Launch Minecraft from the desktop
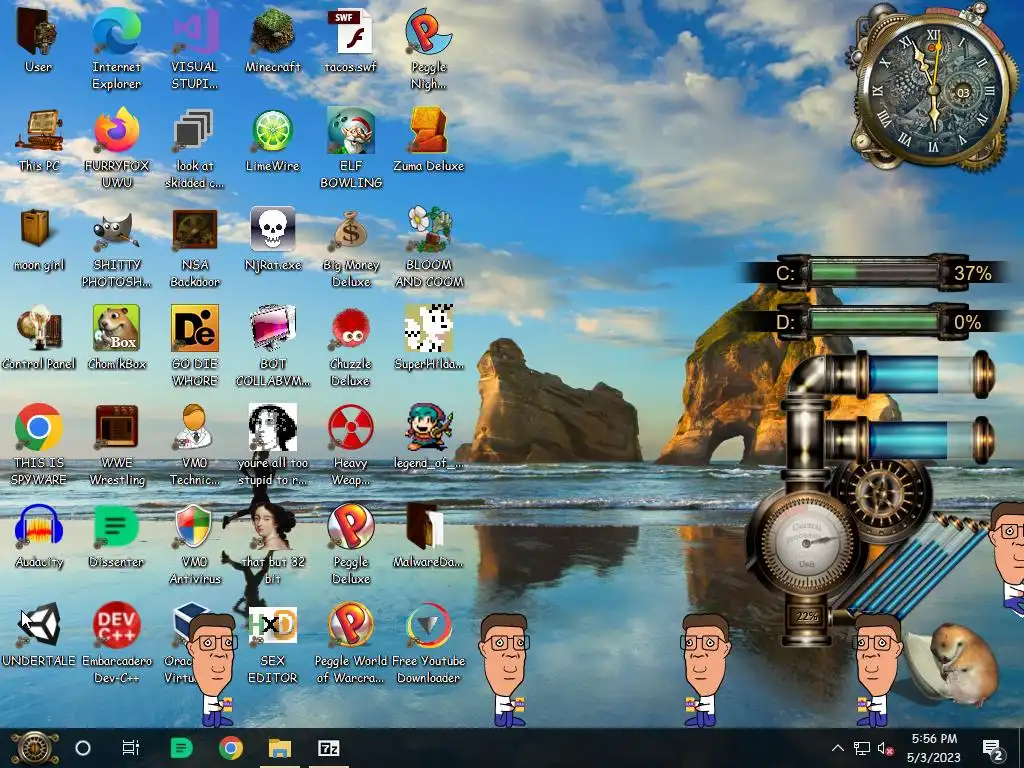This screenshot has width=1024, height=768. 273,39
